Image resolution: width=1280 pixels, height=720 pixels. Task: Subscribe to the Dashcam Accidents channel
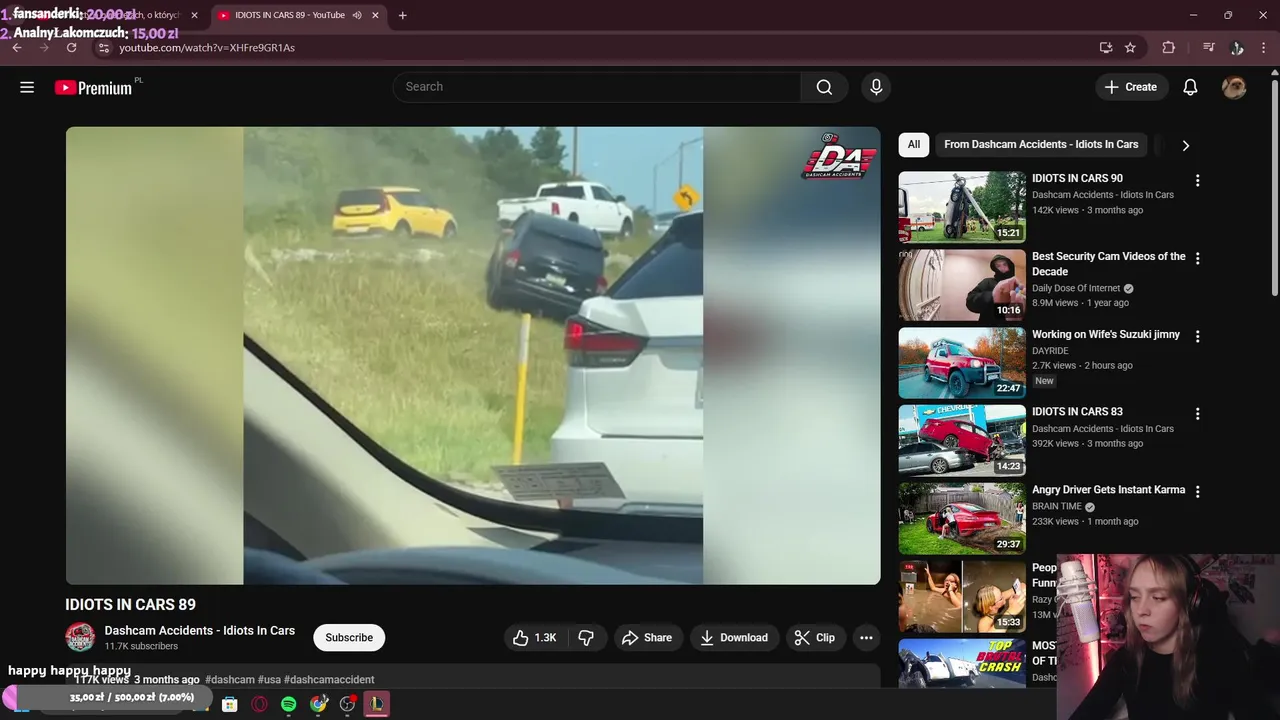click(x=349, y=637)
